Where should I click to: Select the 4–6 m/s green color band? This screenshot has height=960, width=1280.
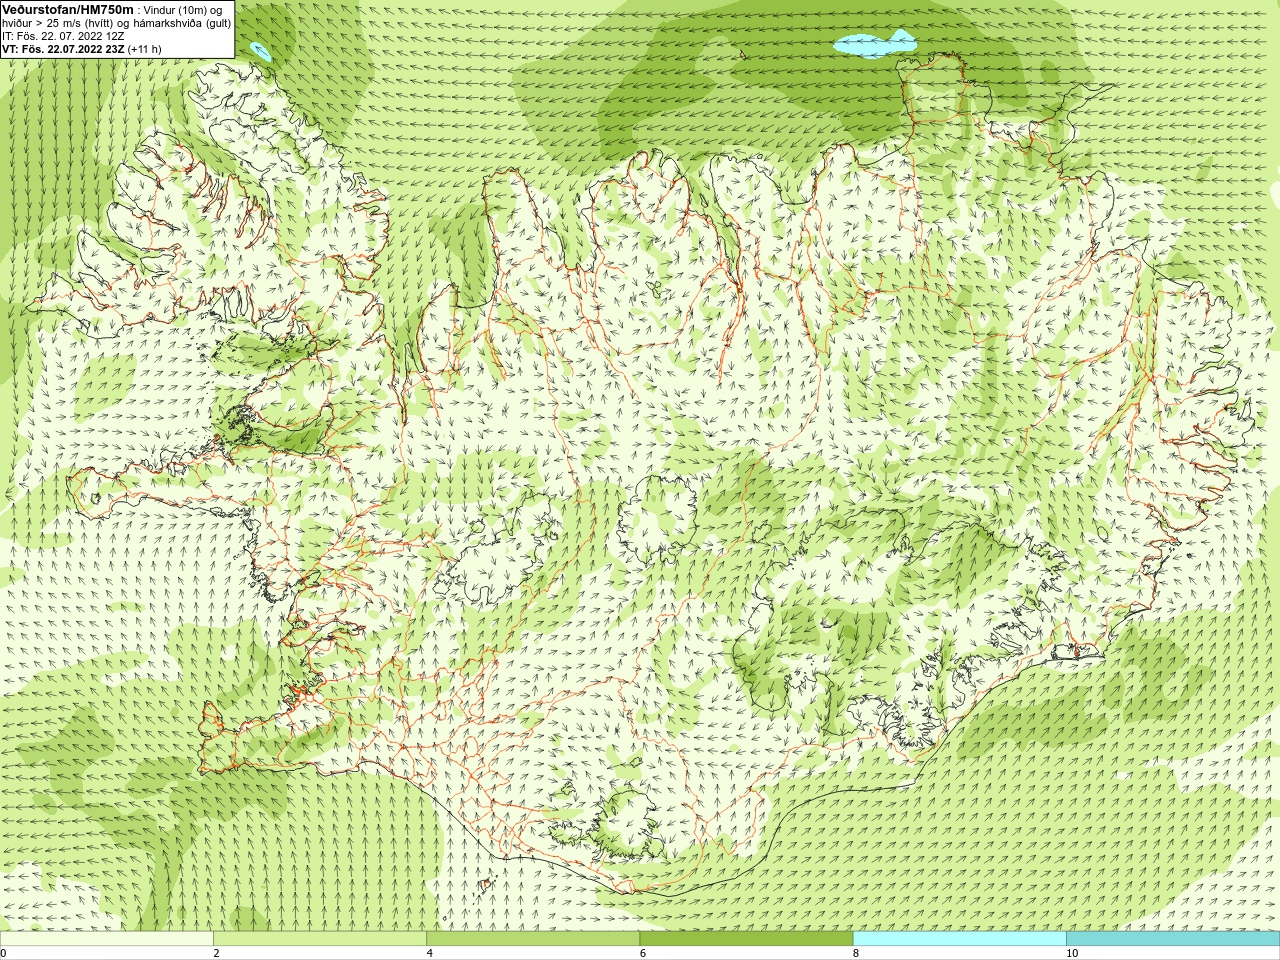click(x=533, y=939)
